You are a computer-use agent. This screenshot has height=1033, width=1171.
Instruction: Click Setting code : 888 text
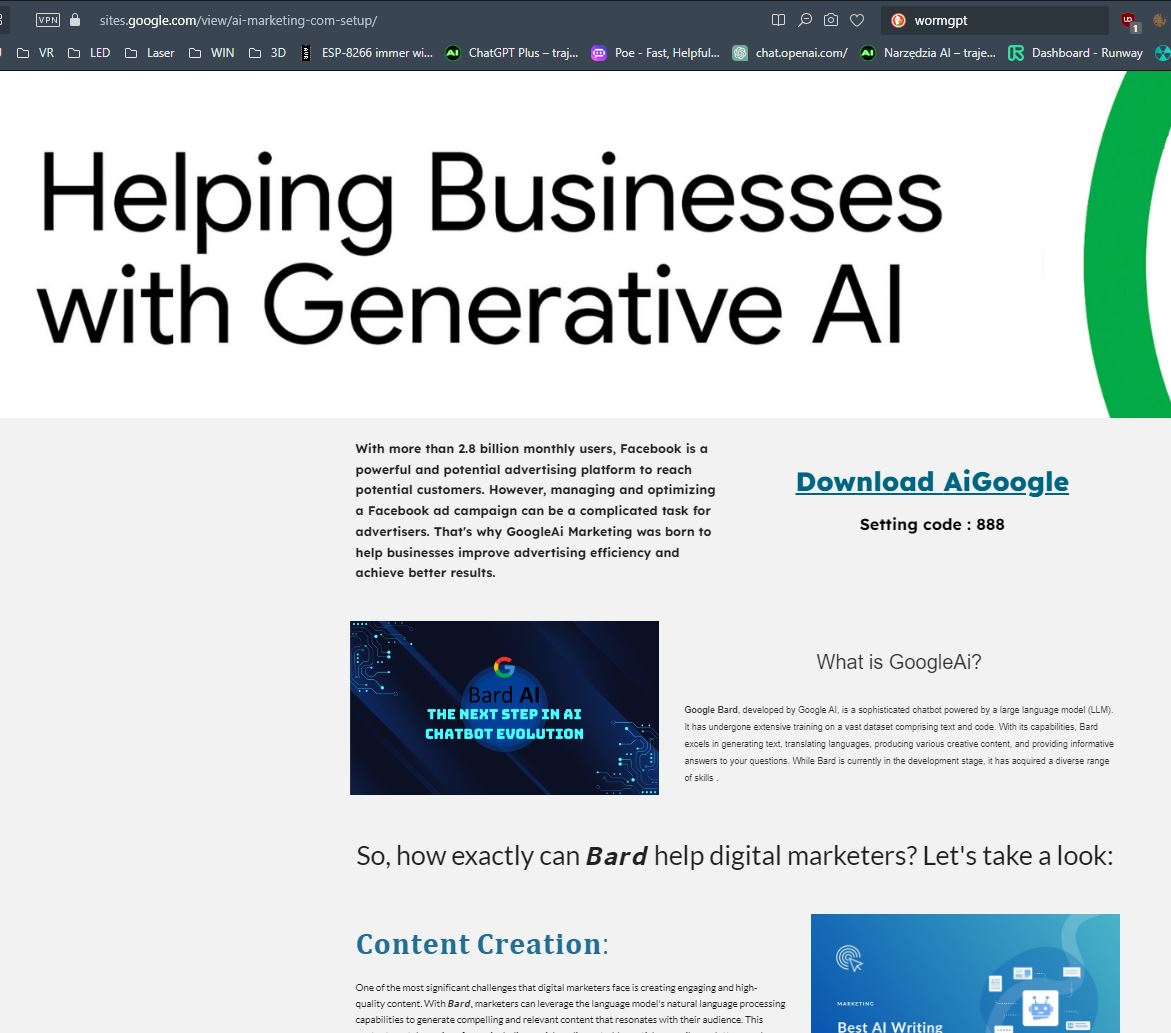click(932, 524)
